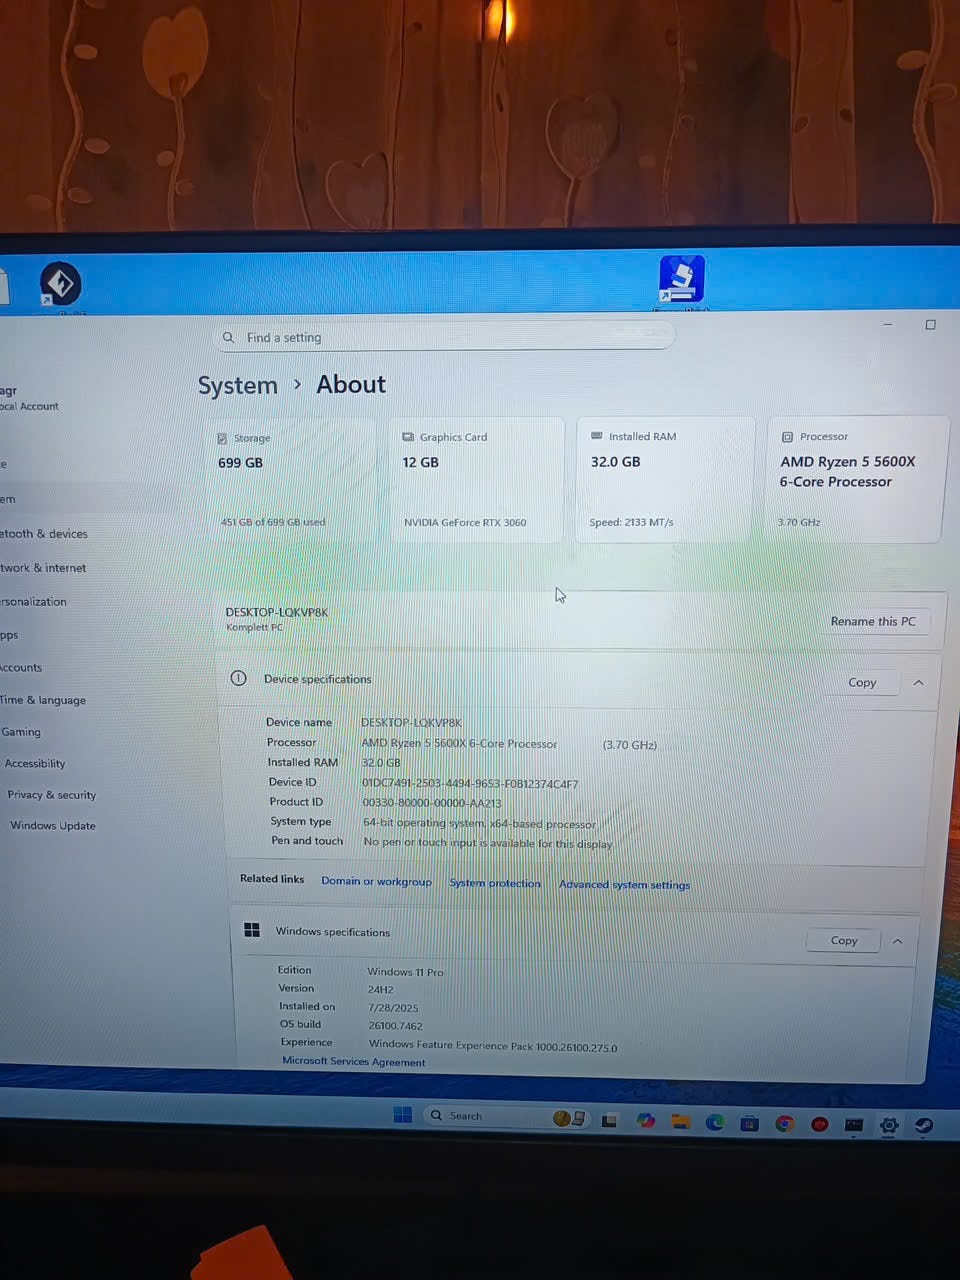Open the dark diamond desktop shortcut icon
This screenshot has height=1280, width=960.
(60, 284)
